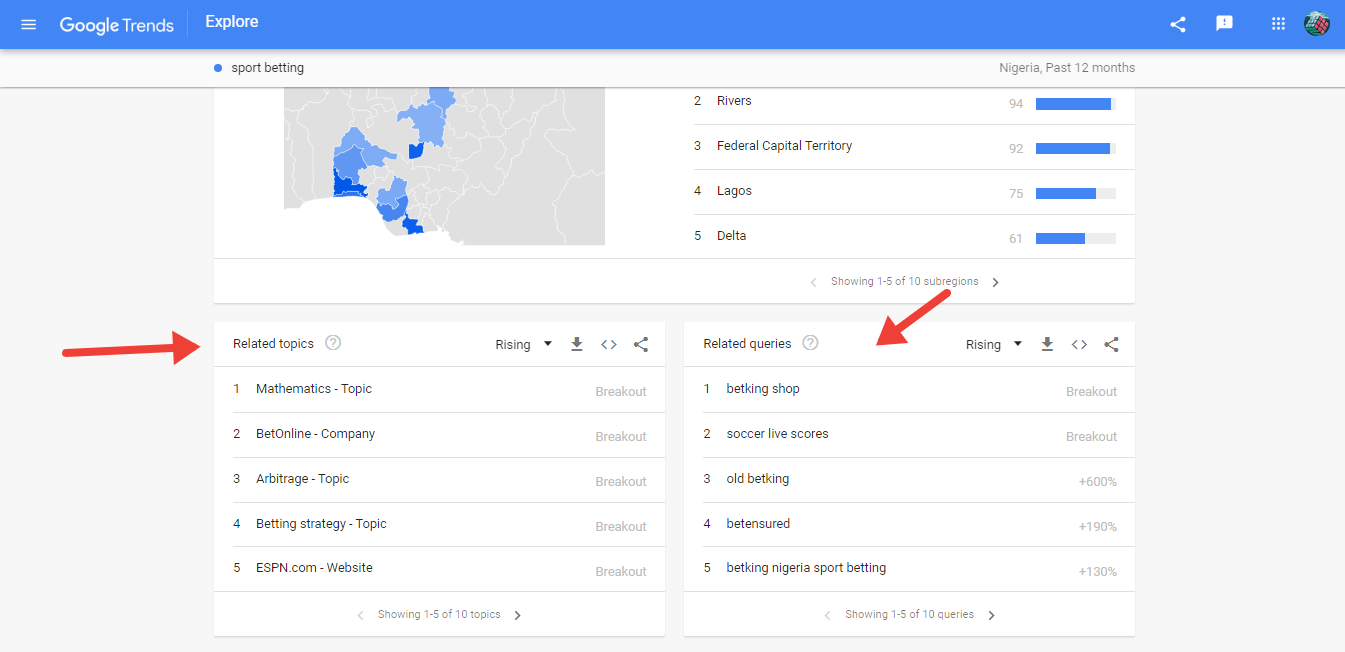Screen dimensions: 1345x652
Task: Click Breakout value for betking shop
Action: pos(1091,392)
